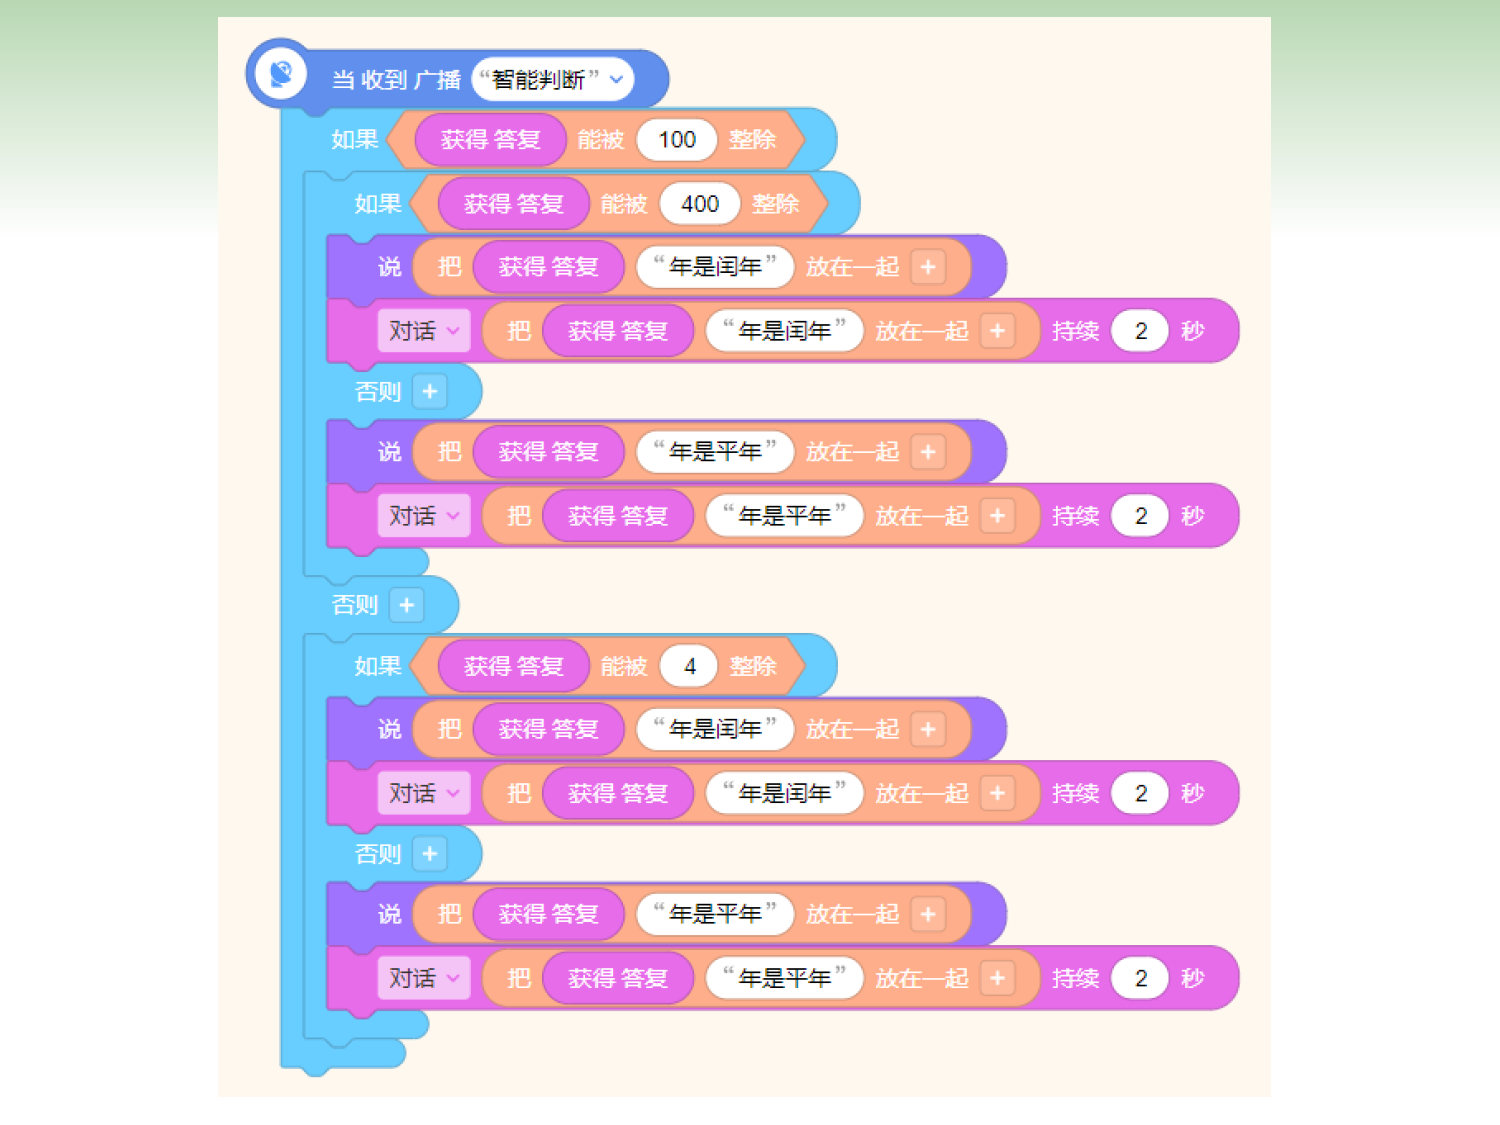1500x1125 pixels.
Task: Click plus beside 否则 under the 4 condition
Action: [x=429, y=854]
